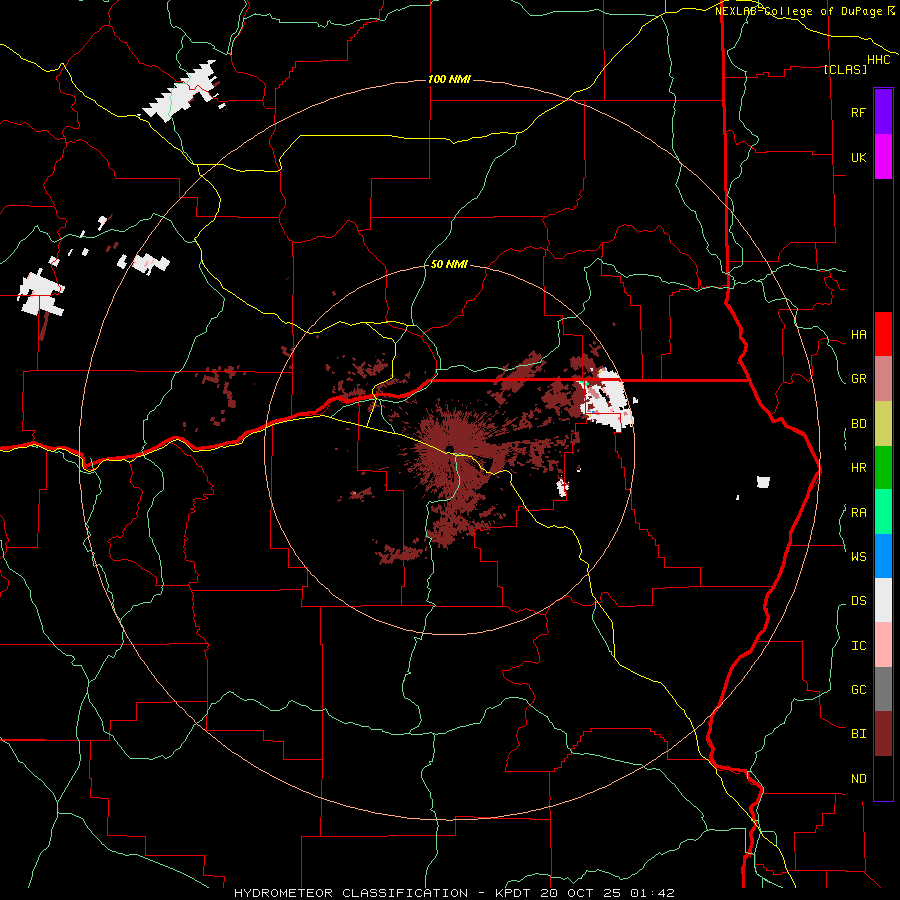Click the 50 NMI range ring label
The height and width of the screenshot is (900, 900).
click(449, 264)
